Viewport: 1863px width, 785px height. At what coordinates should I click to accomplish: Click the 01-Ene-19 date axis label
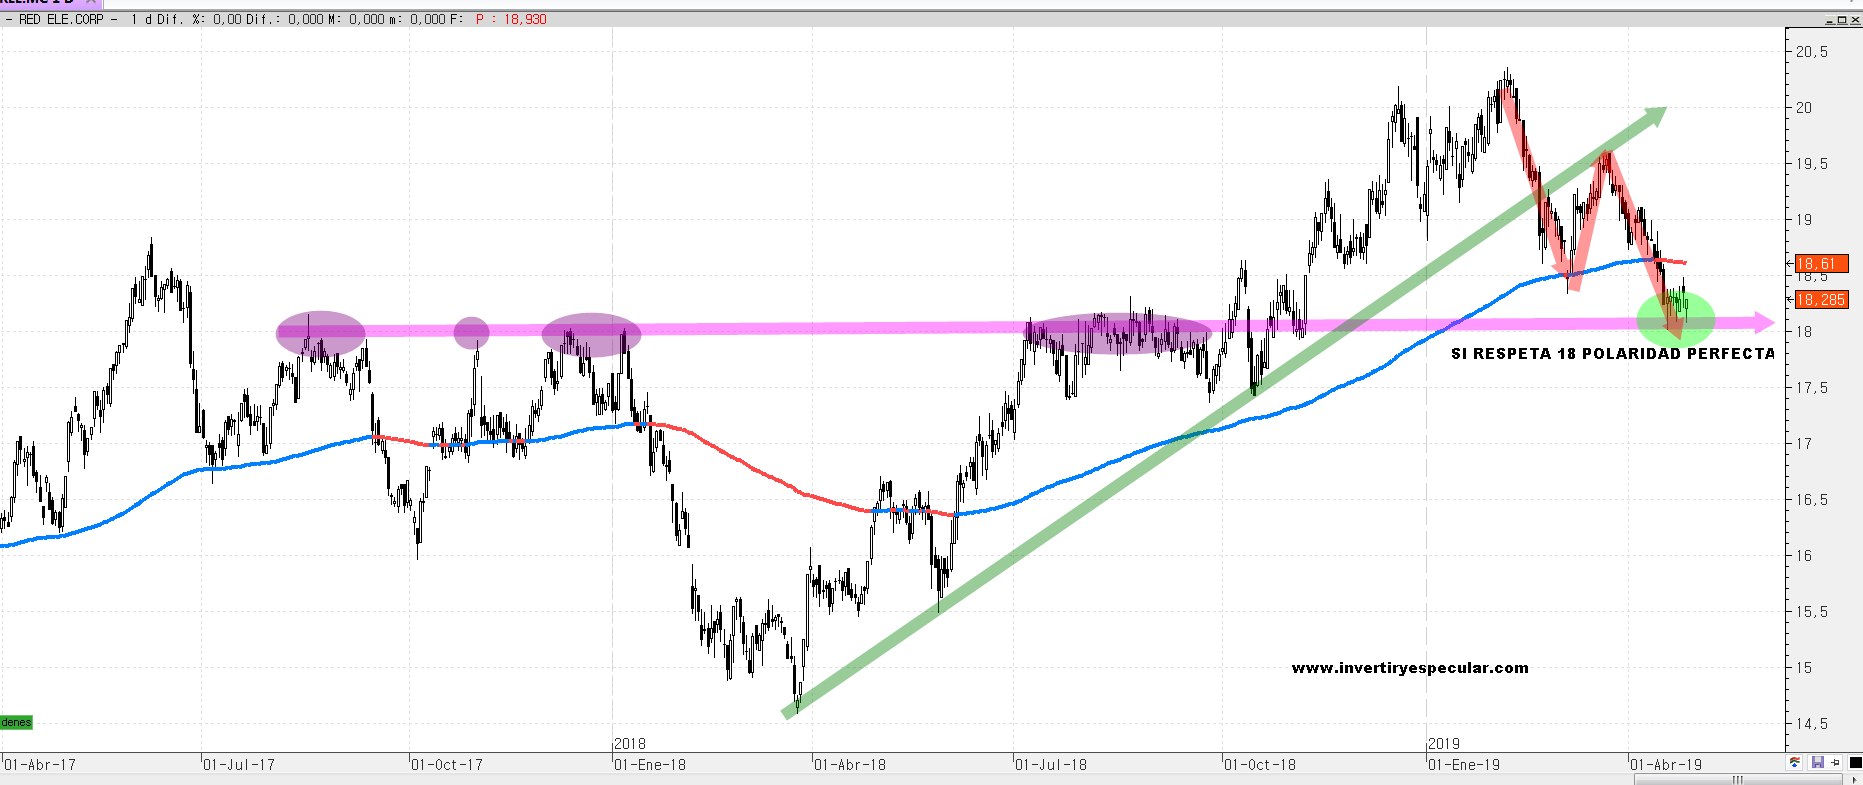point(1464,765)
